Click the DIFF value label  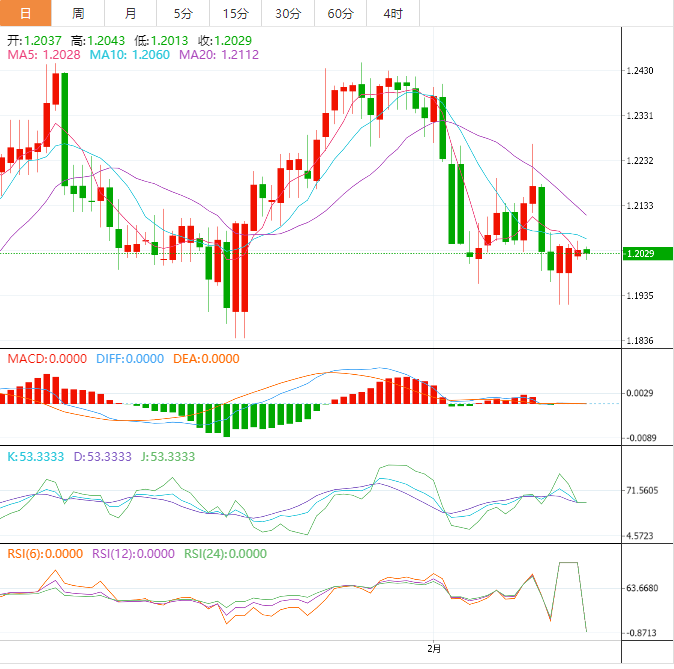pos(130,359)
